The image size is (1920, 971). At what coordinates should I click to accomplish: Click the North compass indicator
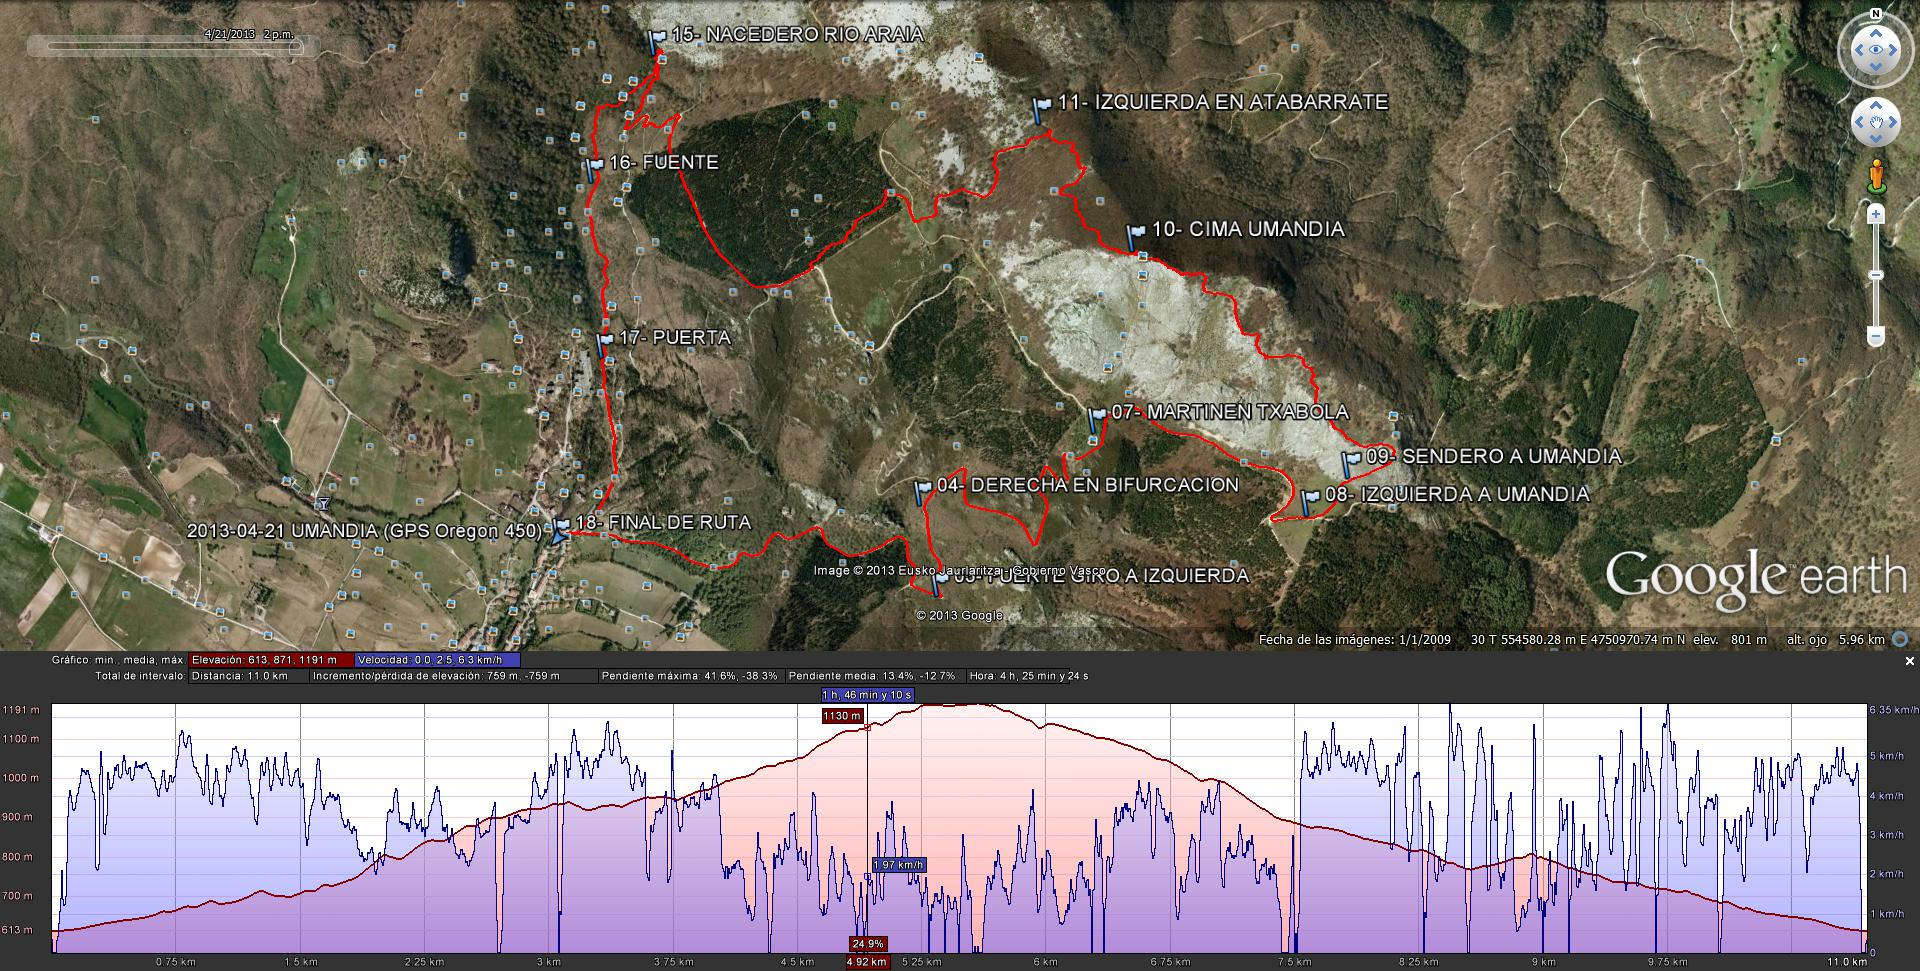[1875, 14]
